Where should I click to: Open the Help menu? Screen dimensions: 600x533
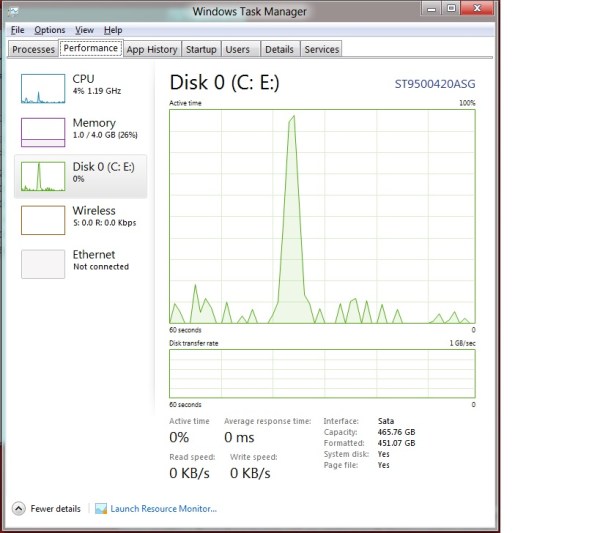click(x=112, y=30)
